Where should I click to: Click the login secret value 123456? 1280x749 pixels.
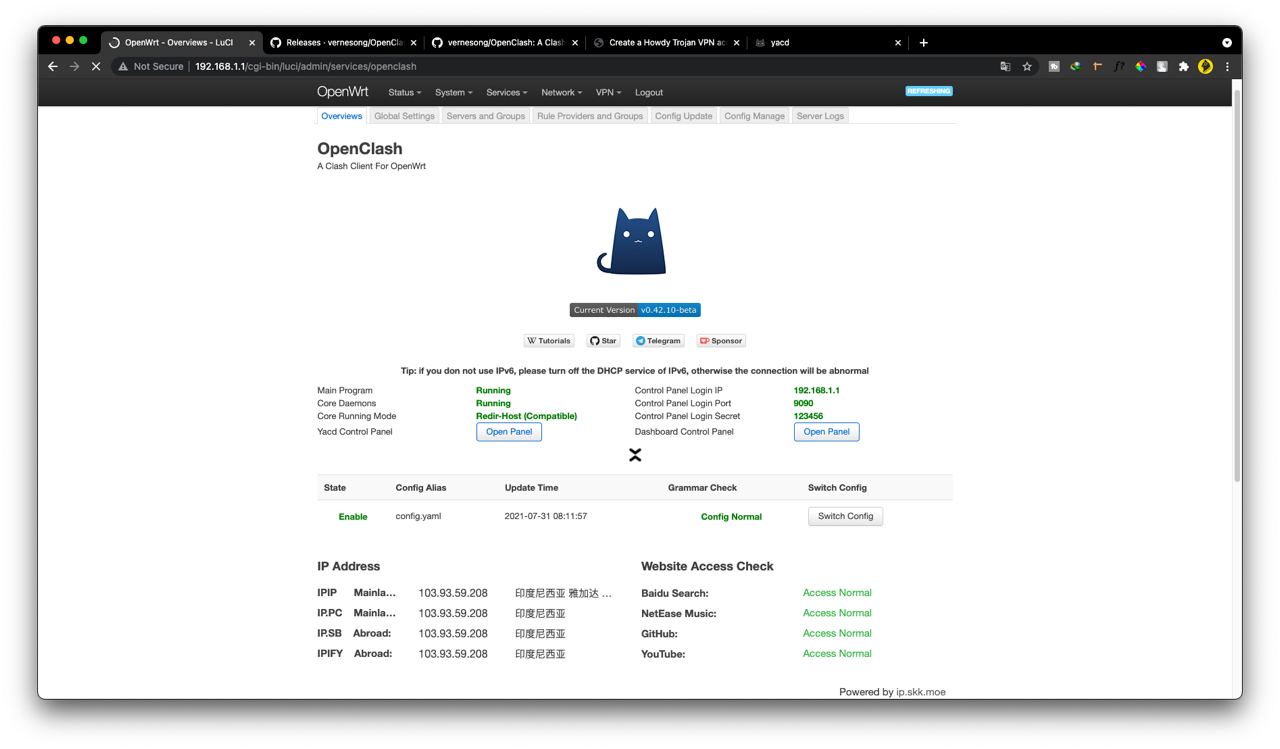(x=809, y=416)
